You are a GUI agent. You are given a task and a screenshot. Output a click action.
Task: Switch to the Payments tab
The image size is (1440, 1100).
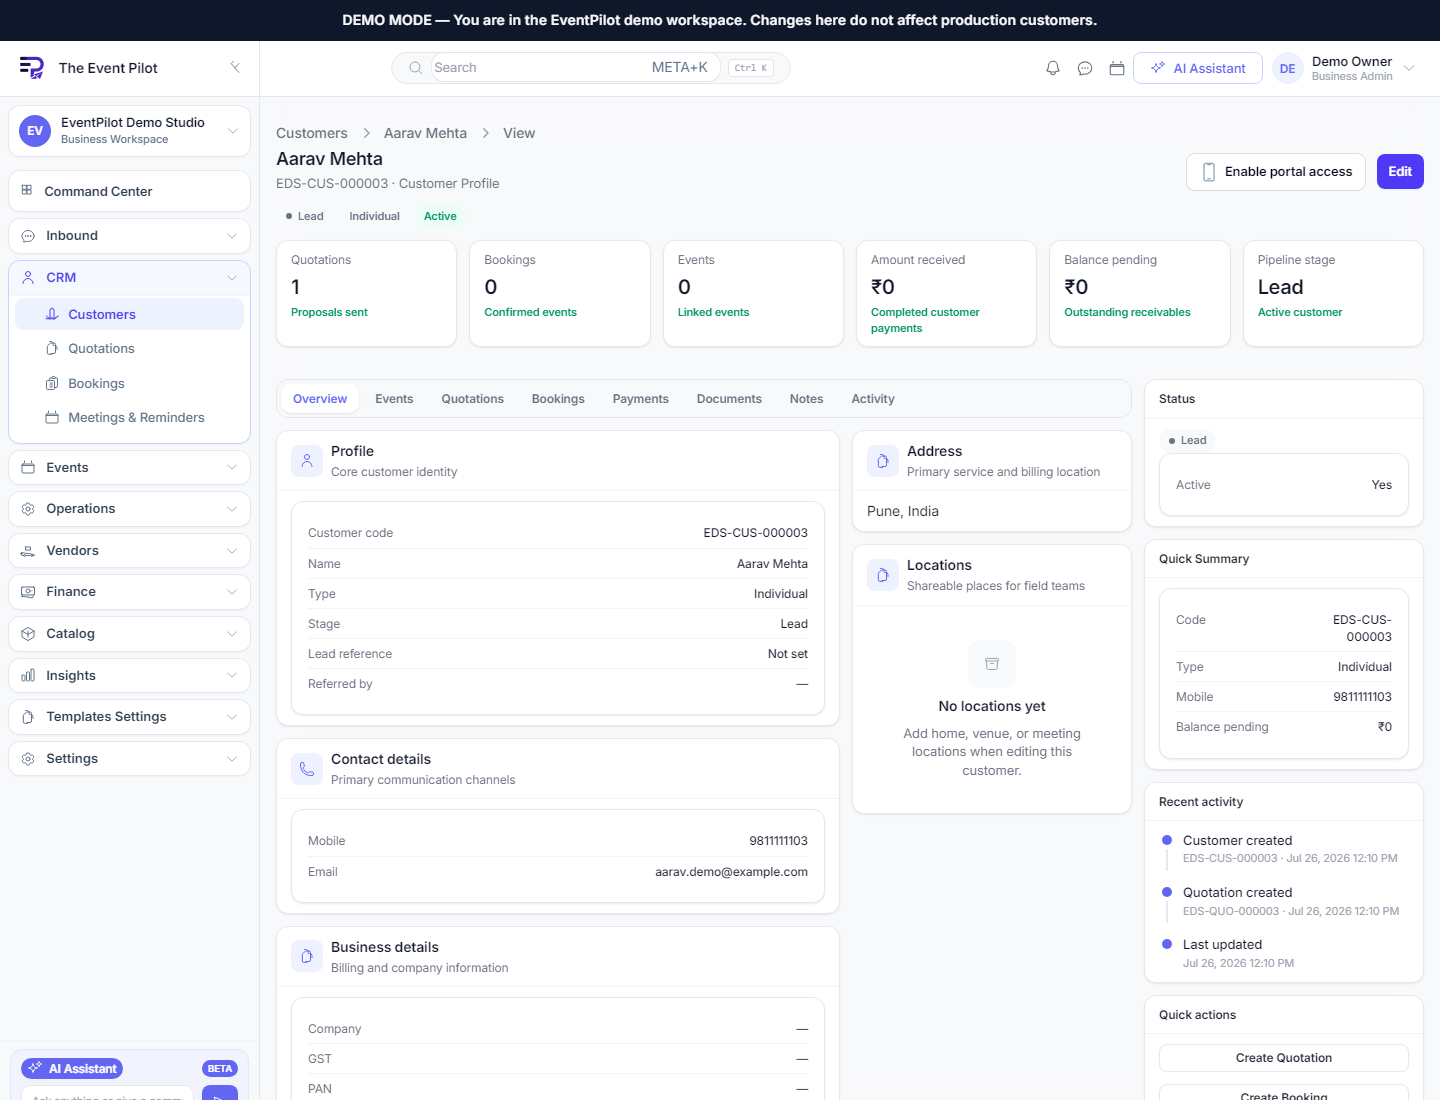click(x=640, y=399)
